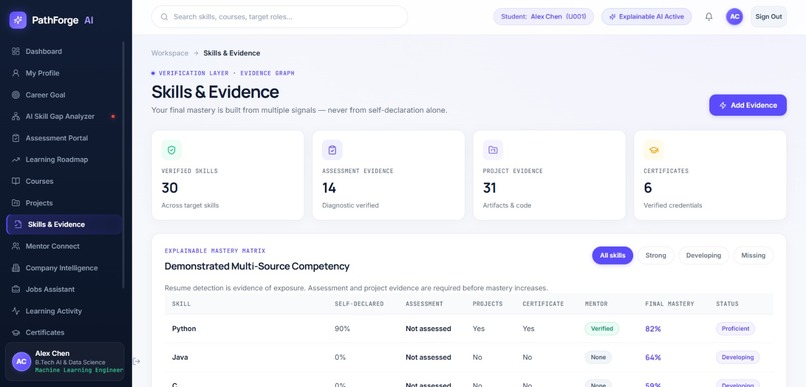Viewport: 806px width, 387px height.
Task: Click the Verified mentor badge for Python
Action: pyautogui.click(x=601, y=328)
